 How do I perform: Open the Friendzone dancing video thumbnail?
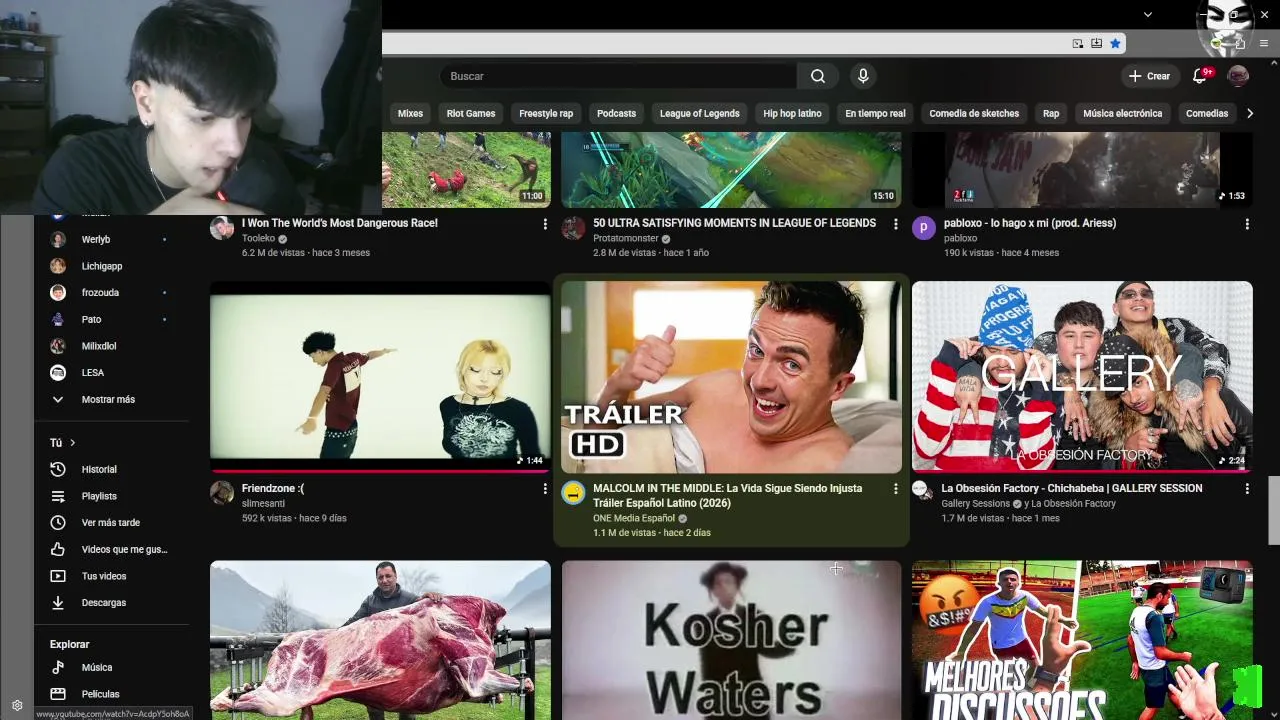(x=380, y=376)
